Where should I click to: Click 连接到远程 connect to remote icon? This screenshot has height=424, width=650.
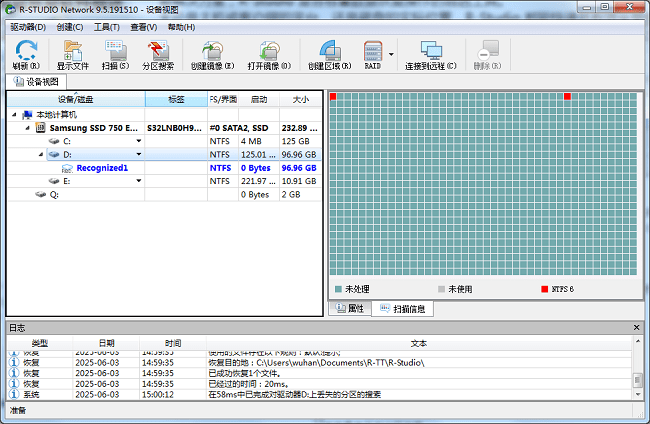[431, 54]
